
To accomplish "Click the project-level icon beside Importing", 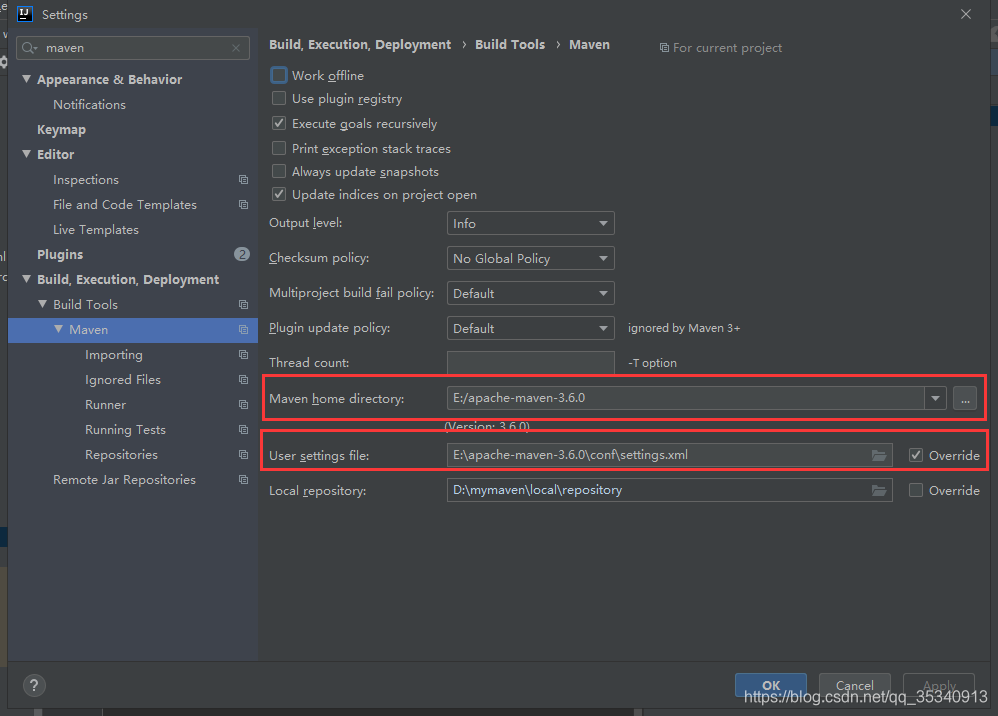I will 243,354.
